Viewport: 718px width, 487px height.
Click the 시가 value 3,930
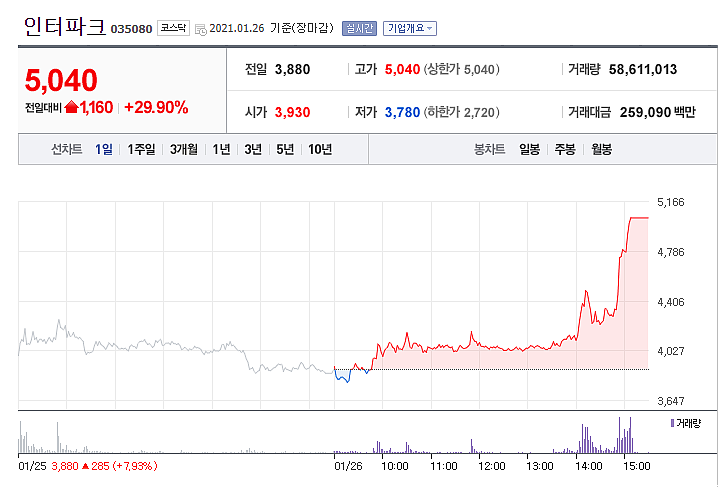tap(293, 112)
